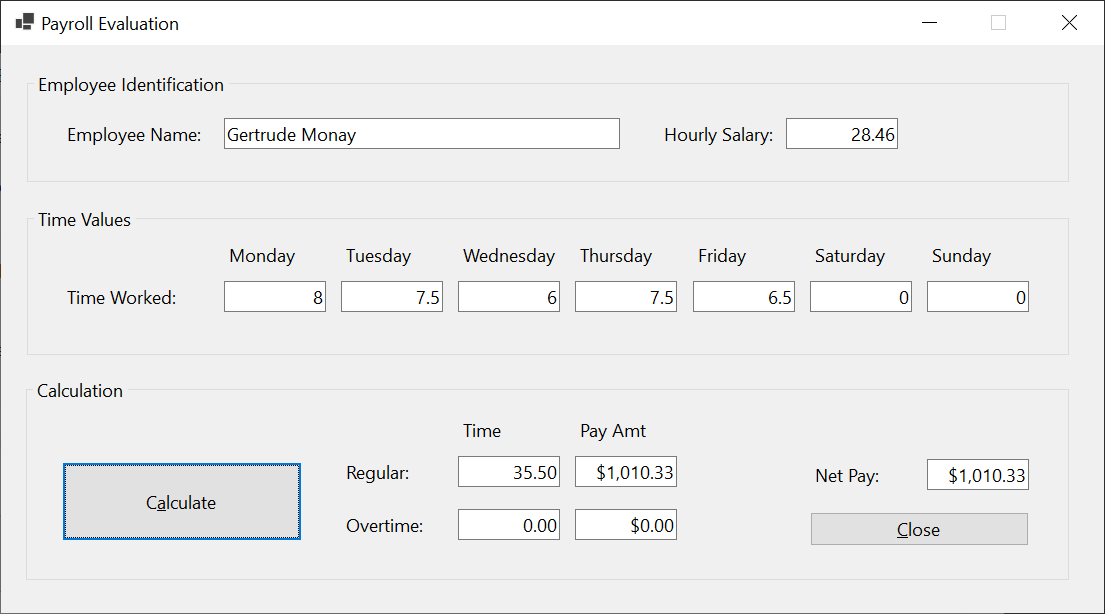Click the Employee Identification group title
The height and width of the screenshot is (614, 1105).
tap(131, 85)
